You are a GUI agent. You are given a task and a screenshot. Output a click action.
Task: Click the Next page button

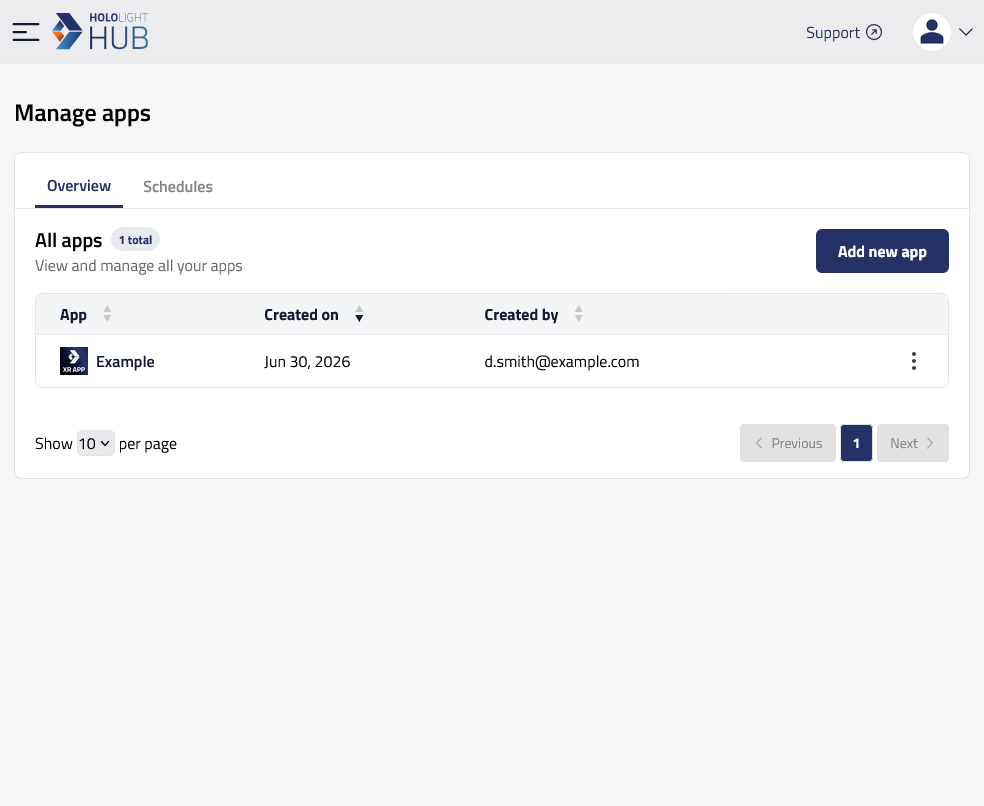(912, 443)
